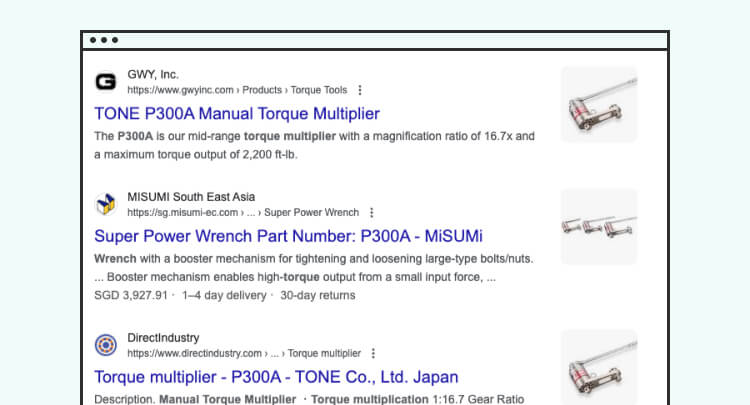Click the GWY, Inc. favicon logo
Image resolution: width=750 pixels, height=405 pixels.
[x=106, y=81]
